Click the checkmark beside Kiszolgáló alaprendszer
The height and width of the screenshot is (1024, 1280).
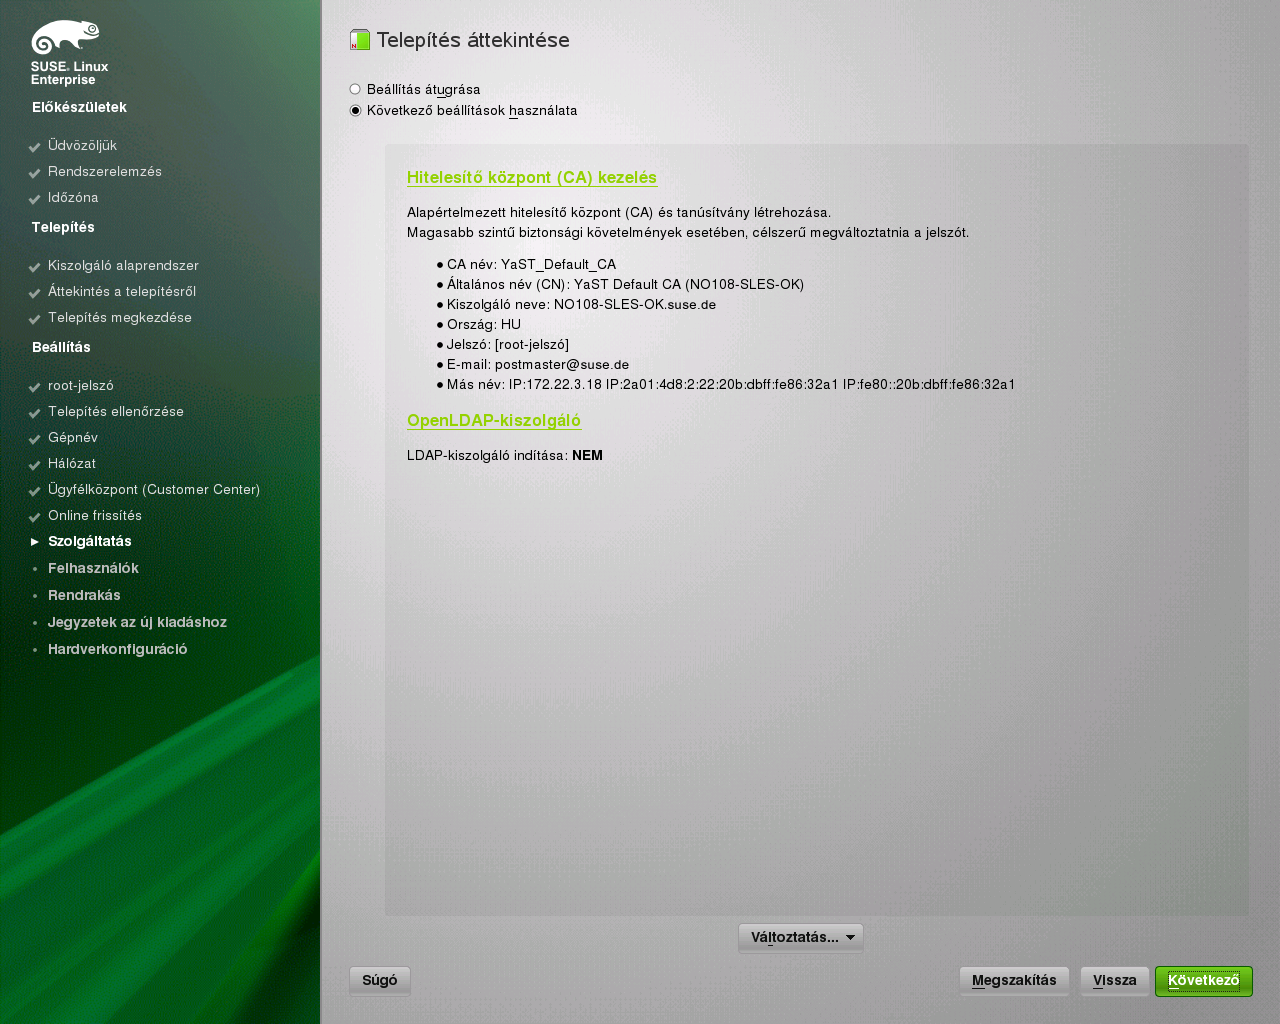[x=35, y=267]
